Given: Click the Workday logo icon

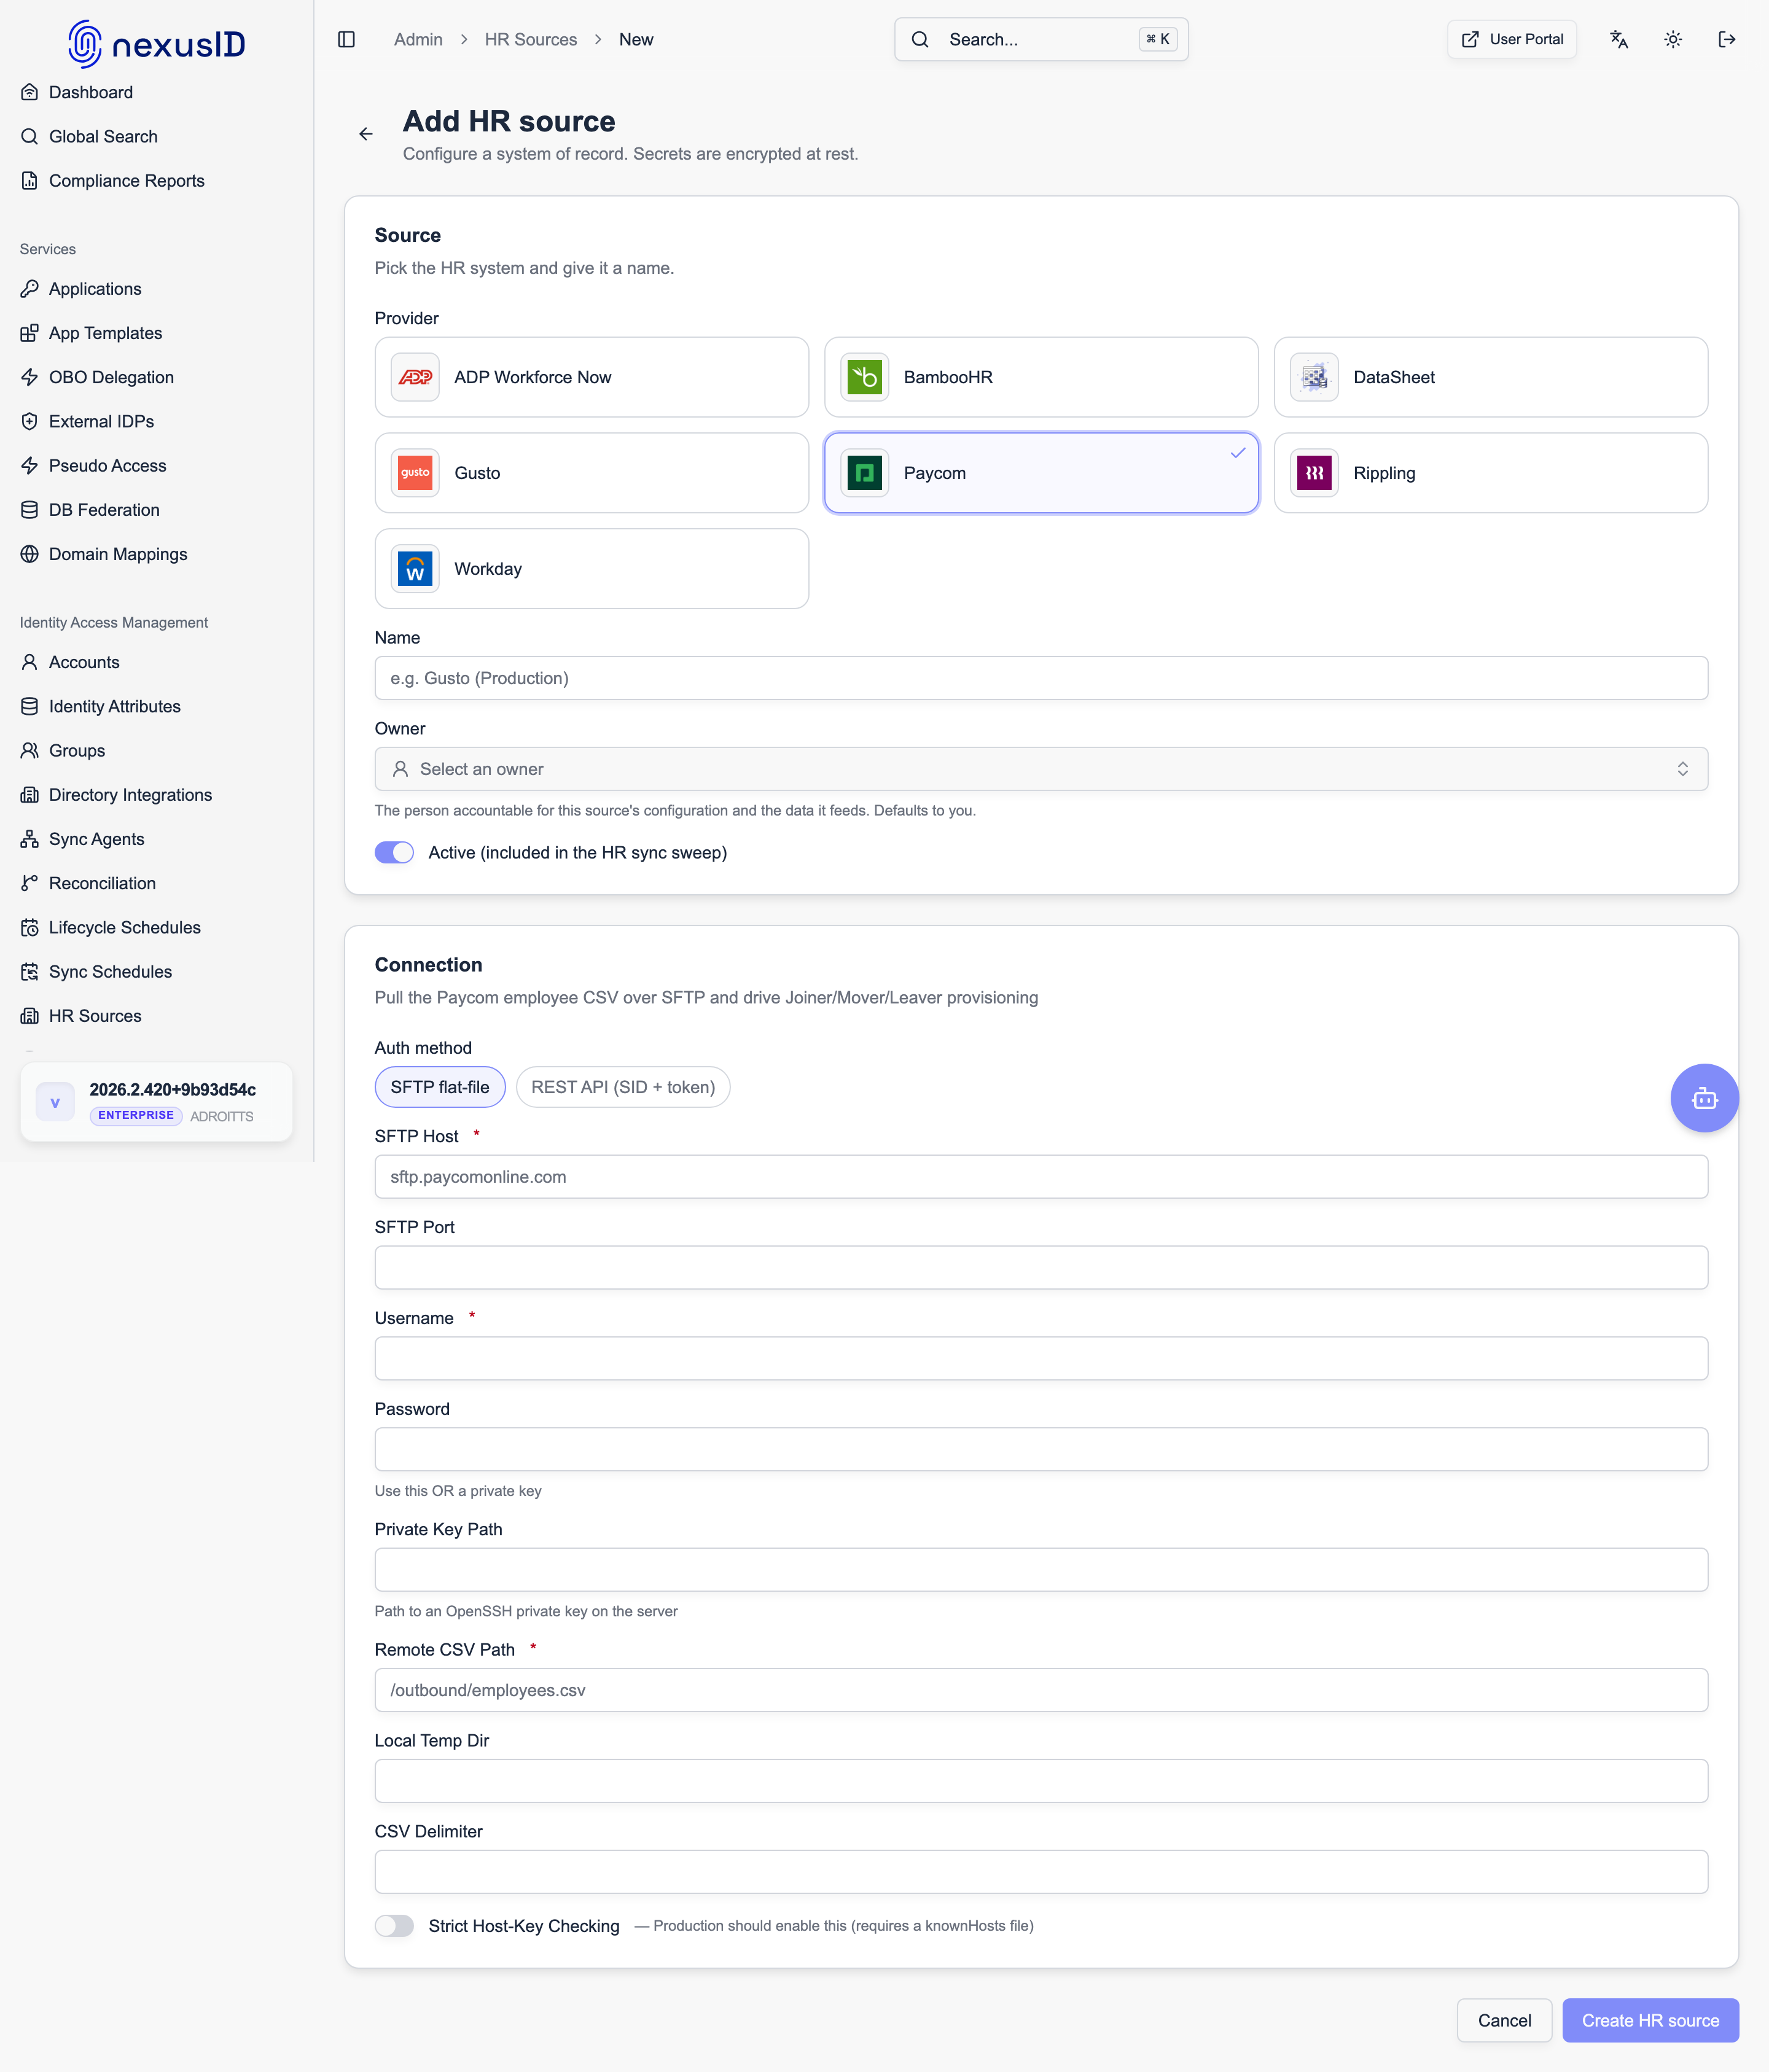Looking at the screenshot, I should [415, 569].
